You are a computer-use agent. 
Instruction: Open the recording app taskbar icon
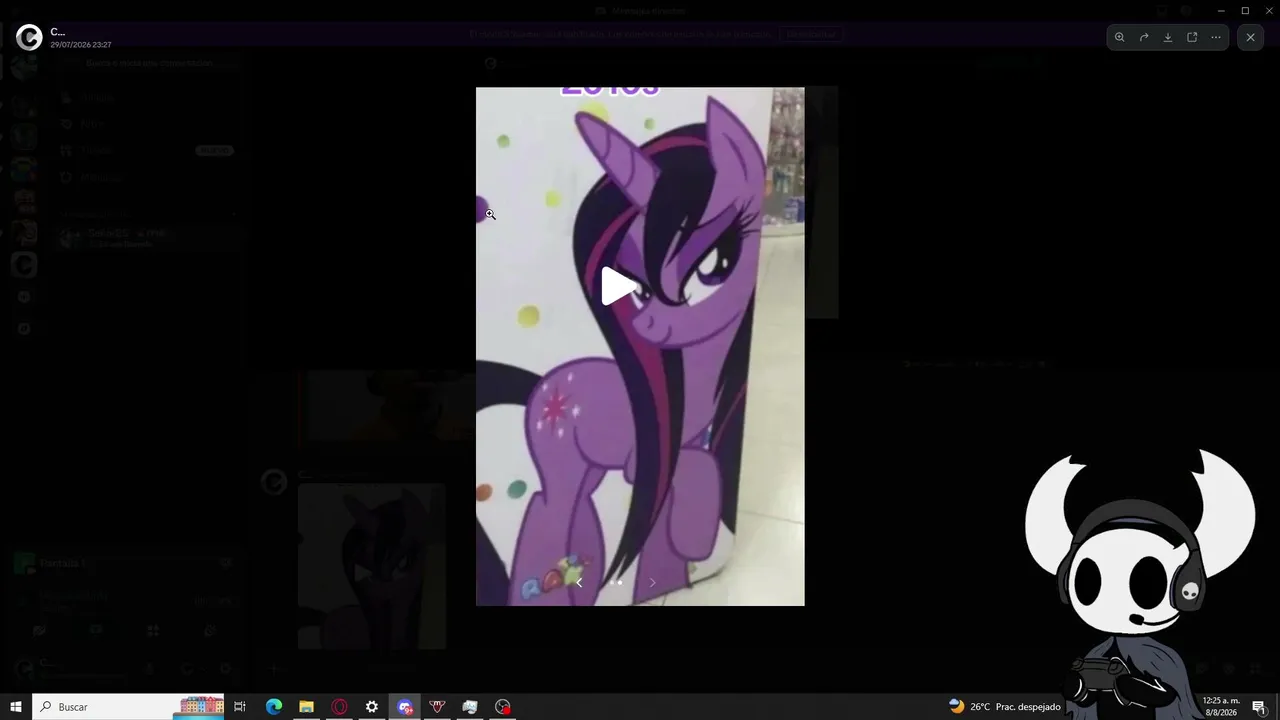503,707
